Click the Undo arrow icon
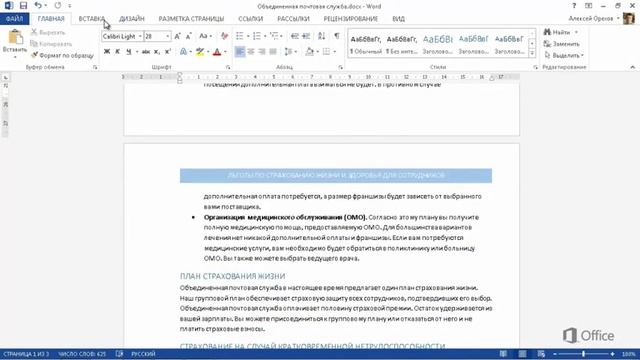The height and width of the screenshot is (360, 640). coord(38,6)
